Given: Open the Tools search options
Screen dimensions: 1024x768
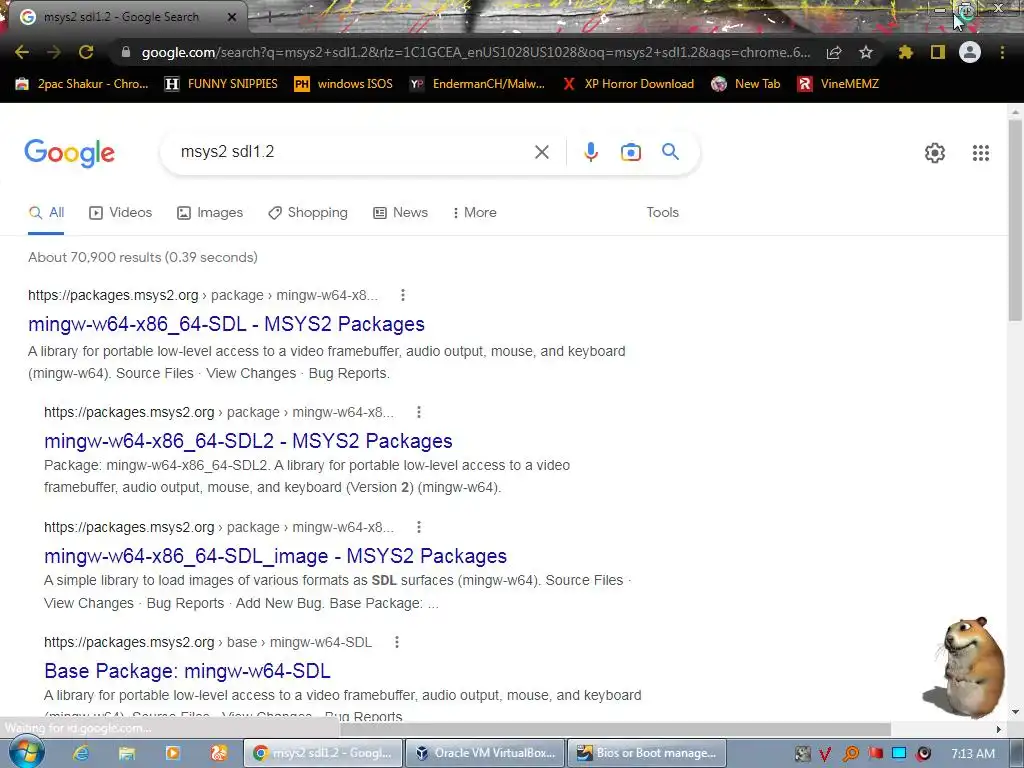Looking at the screenshot, I should click(662, 212).
